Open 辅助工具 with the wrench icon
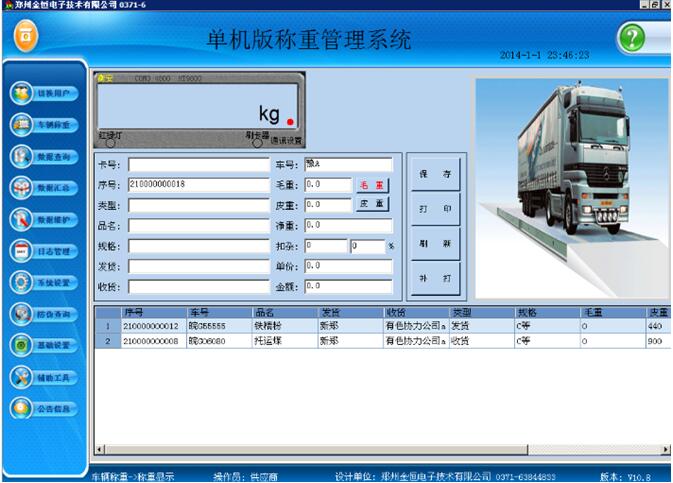The width and height of the screenshot is (673, 483). point(44,377)
